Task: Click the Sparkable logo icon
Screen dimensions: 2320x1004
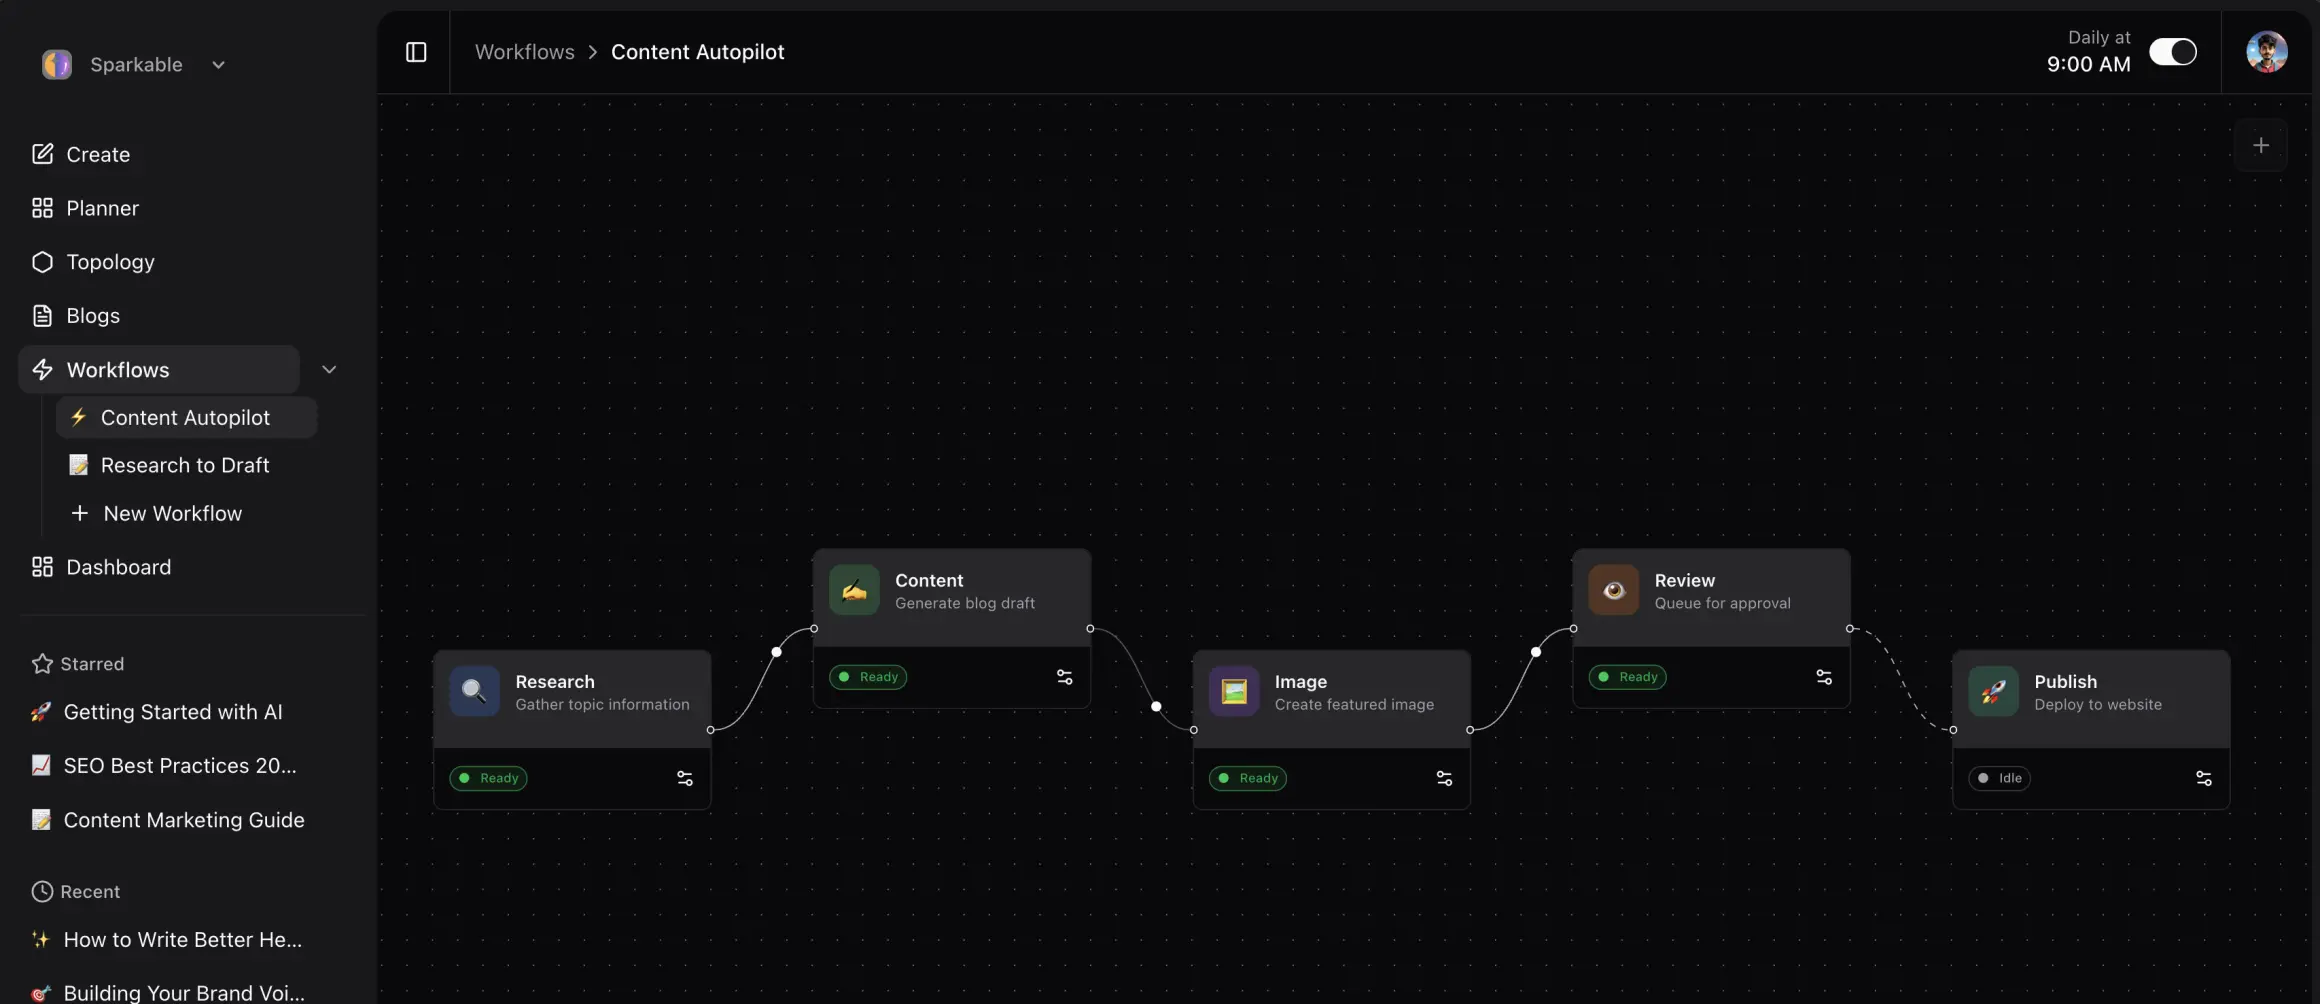Action: (57, 64)
